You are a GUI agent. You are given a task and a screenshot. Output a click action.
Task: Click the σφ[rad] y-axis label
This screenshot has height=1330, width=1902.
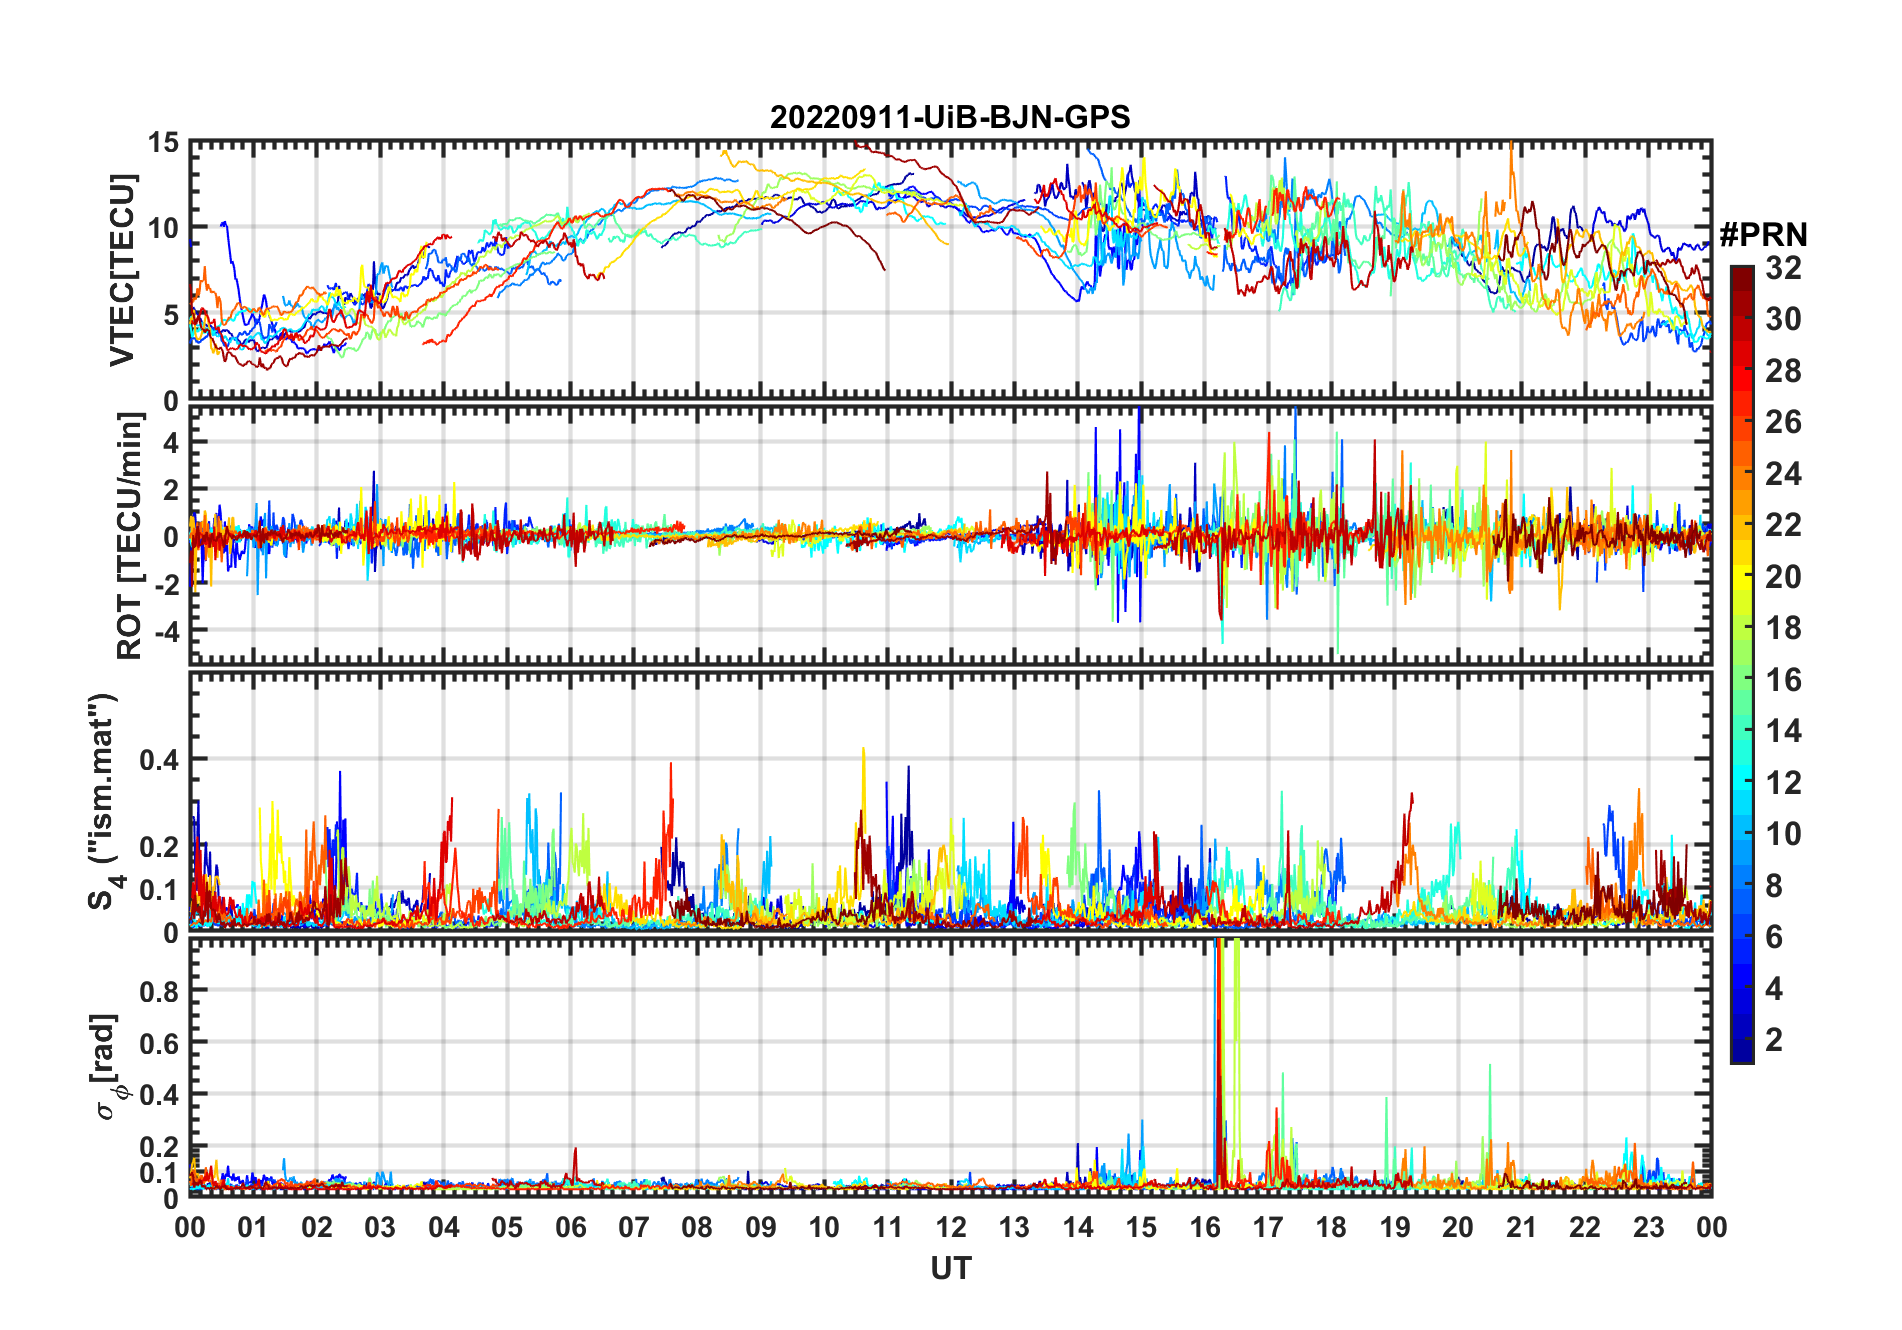[x=108, y=1067]
